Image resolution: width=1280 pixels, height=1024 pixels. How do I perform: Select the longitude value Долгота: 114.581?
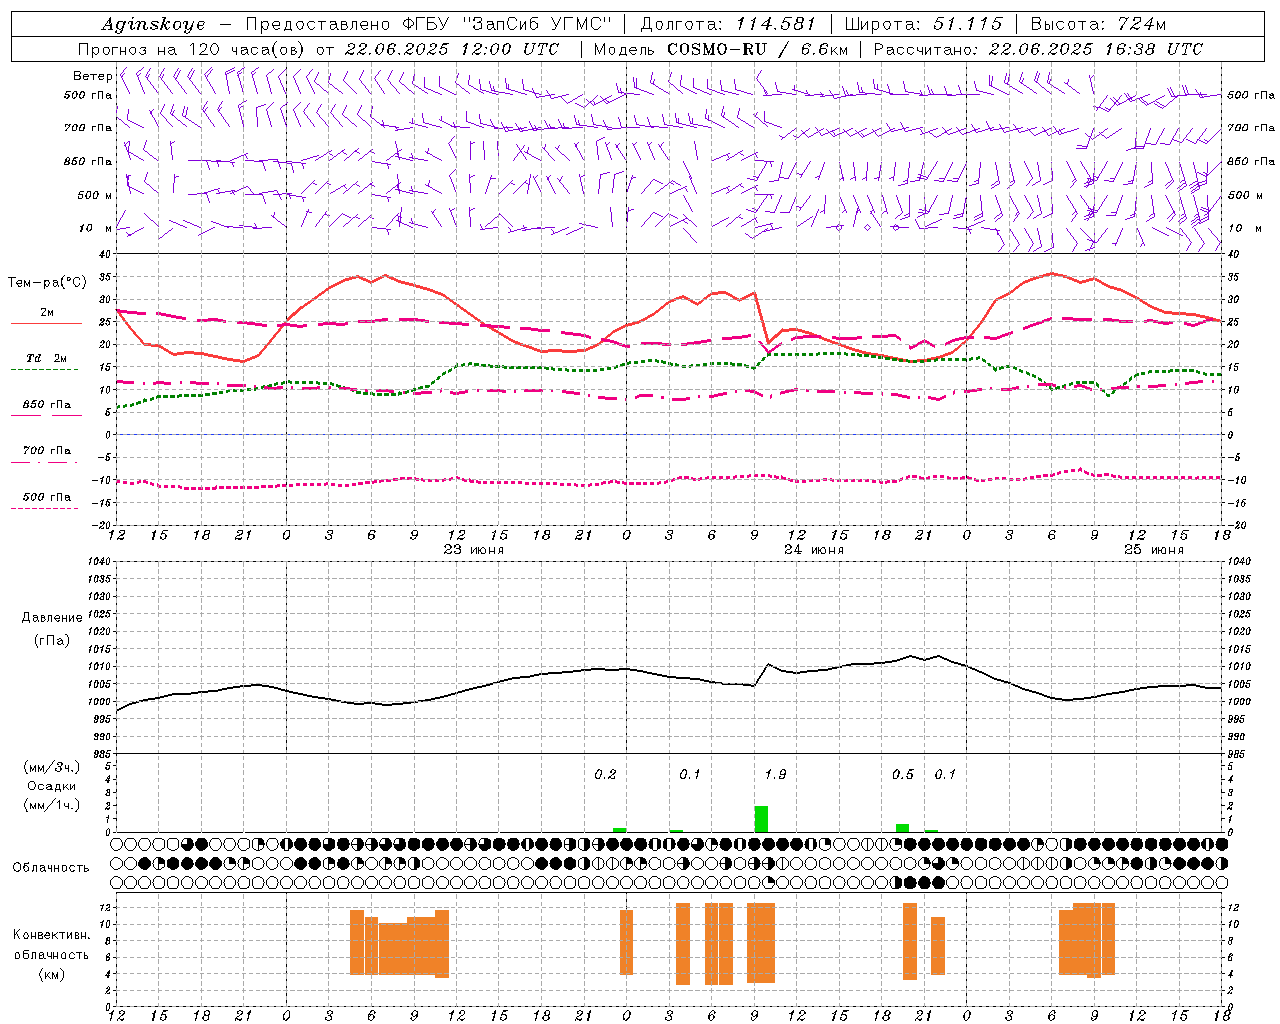point(727,24)
